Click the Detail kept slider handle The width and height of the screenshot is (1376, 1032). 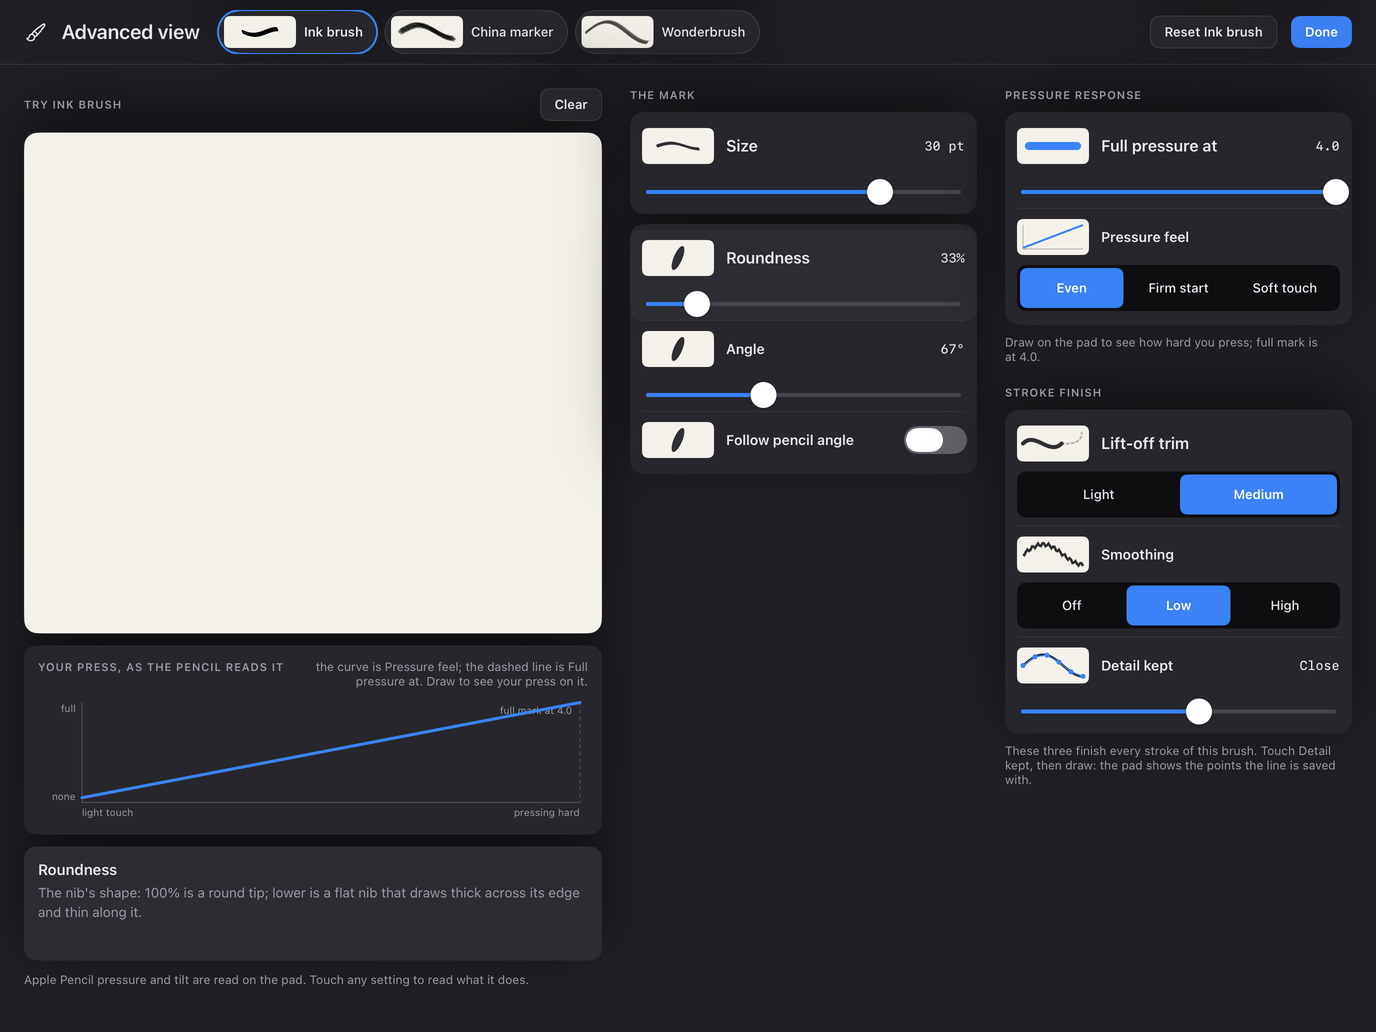pos(1199,711)
